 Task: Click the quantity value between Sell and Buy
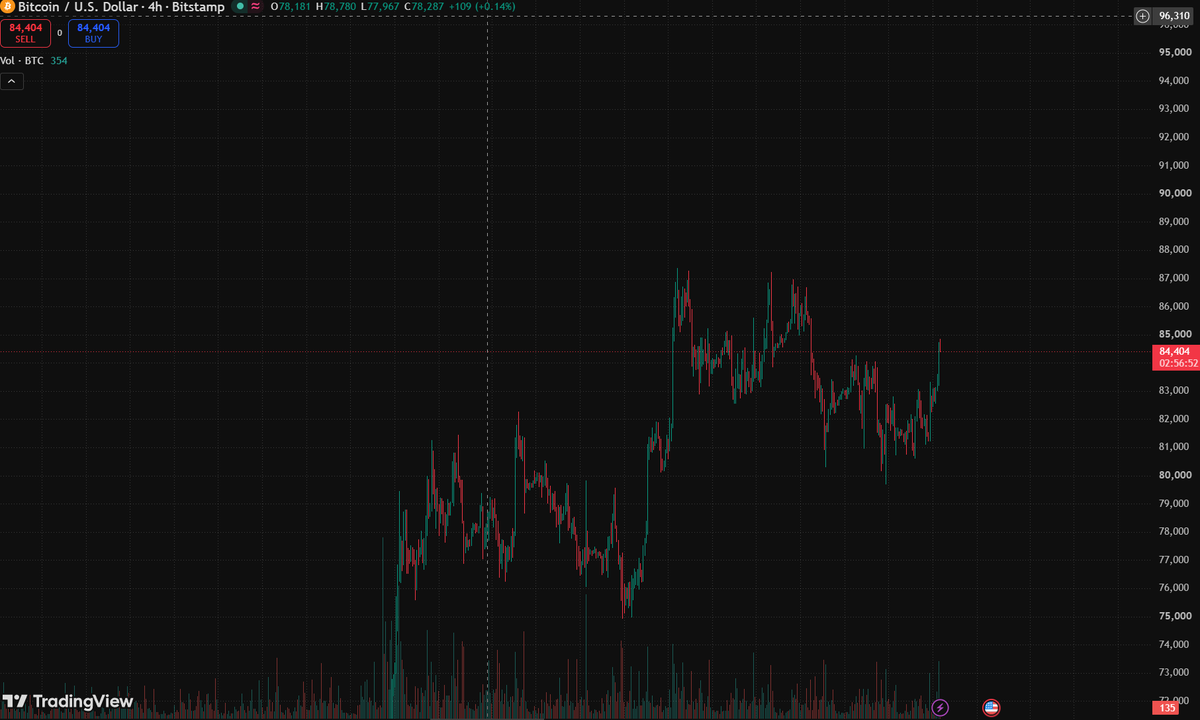tap(59, 33)
